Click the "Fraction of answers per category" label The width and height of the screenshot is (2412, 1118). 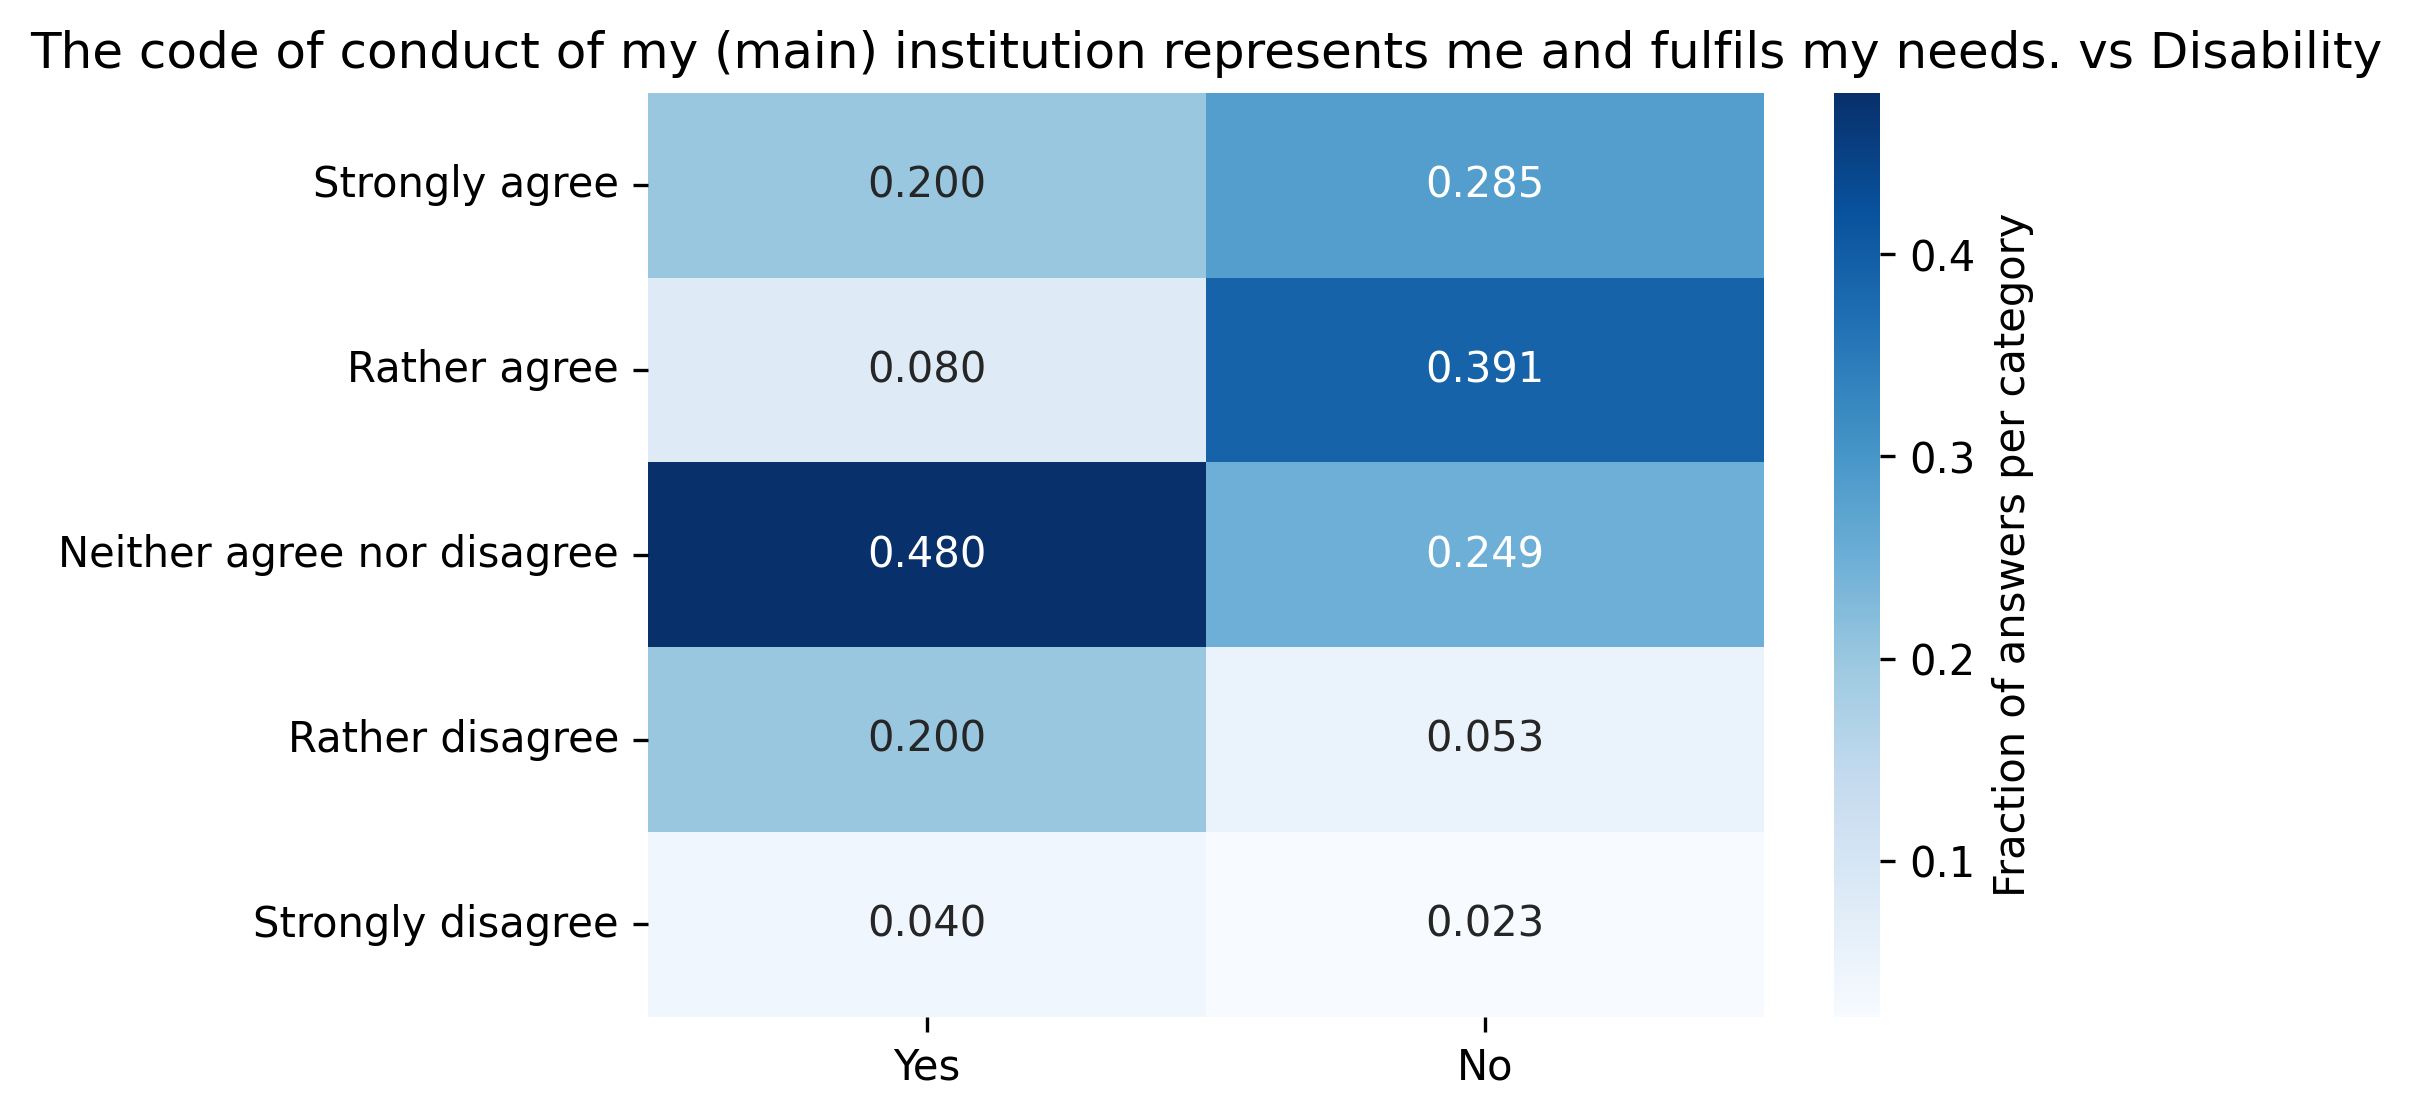2010,555
